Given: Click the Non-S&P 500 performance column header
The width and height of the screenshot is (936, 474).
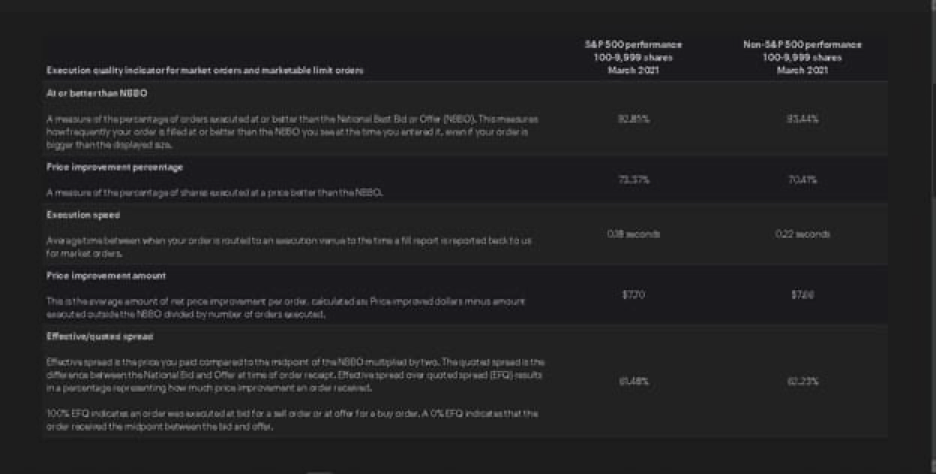Looking at the screenshot, I should coord(802,57).
